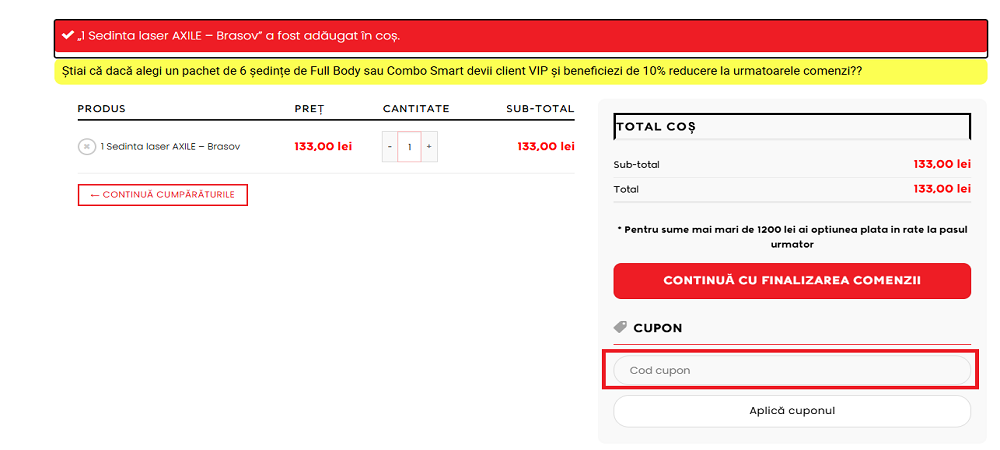Image resolution: width=1000 pixels, height=450 pixels.
Task: Click into the "Cod cupon" field
Action: [x=792, y=370]
